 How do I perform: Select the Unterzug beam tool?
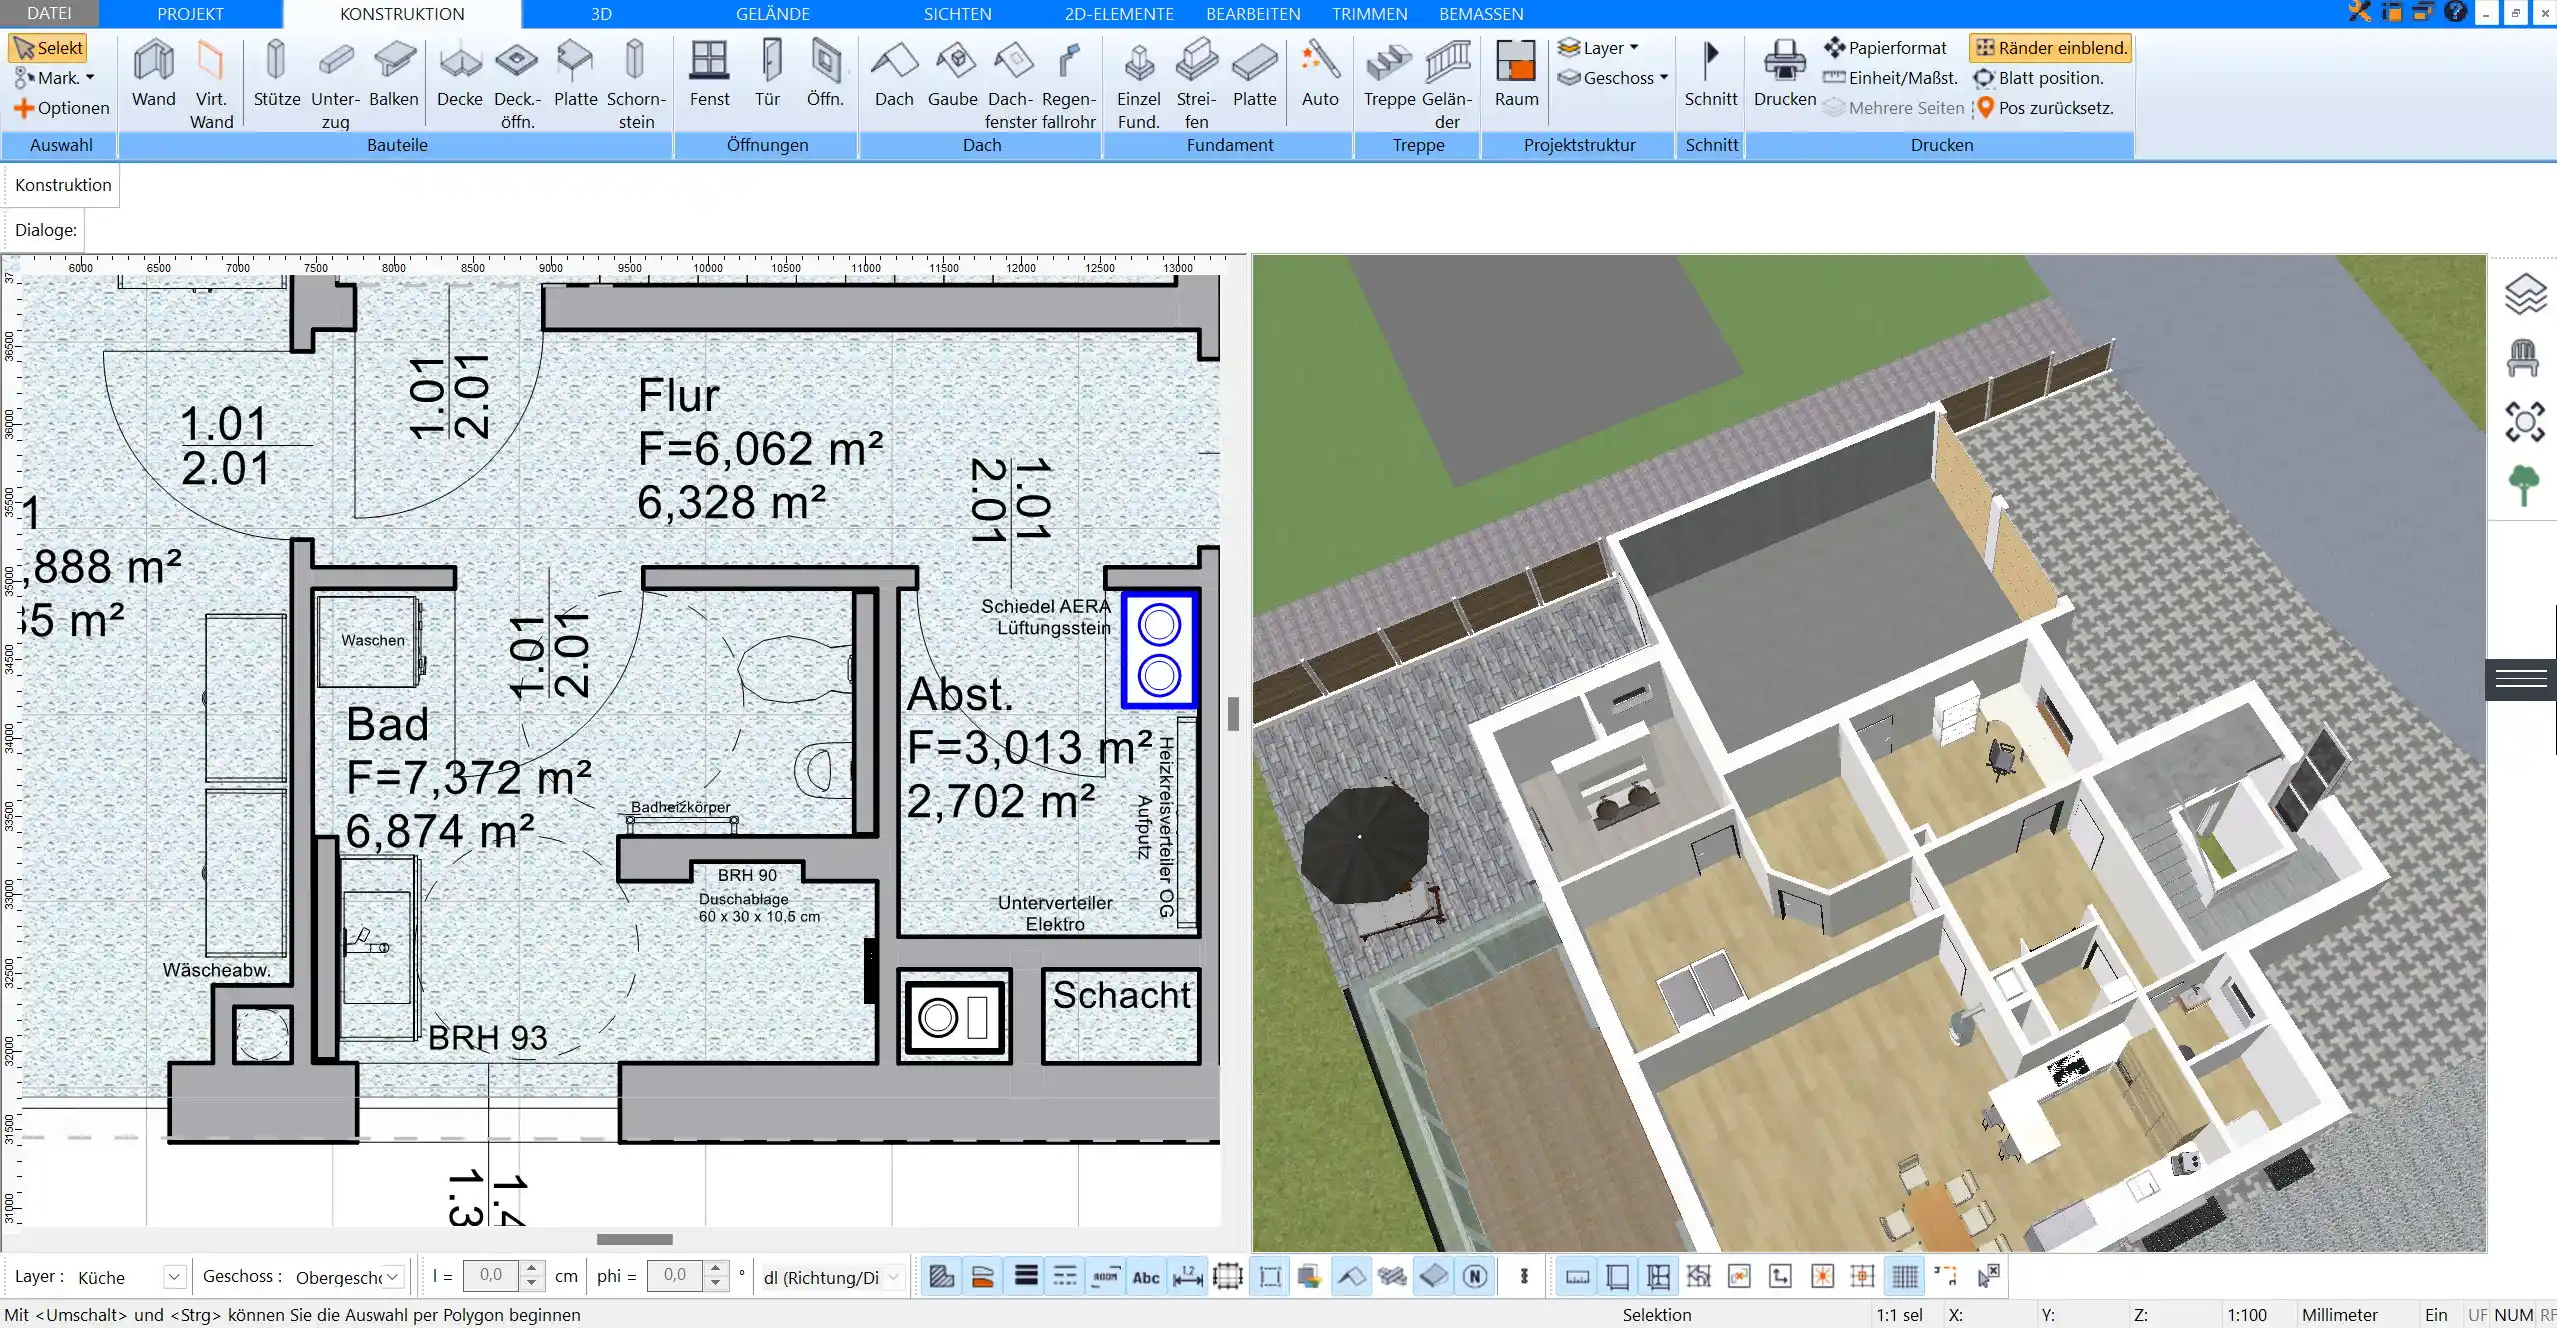point(335,85)
